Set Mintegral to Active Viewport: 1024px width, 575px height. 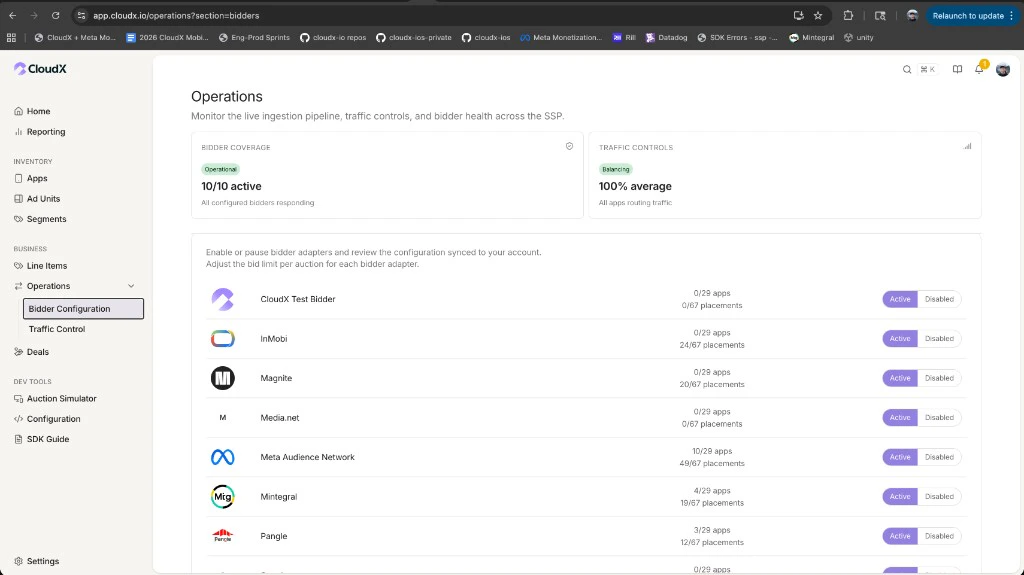[900, 497]
